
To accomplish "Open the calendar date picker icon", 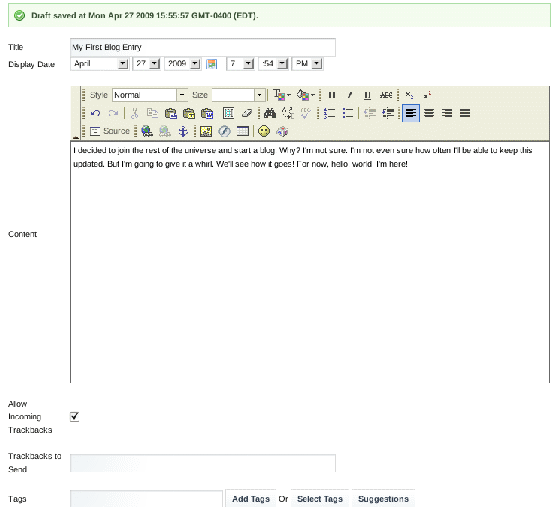I will pos(211,64).
